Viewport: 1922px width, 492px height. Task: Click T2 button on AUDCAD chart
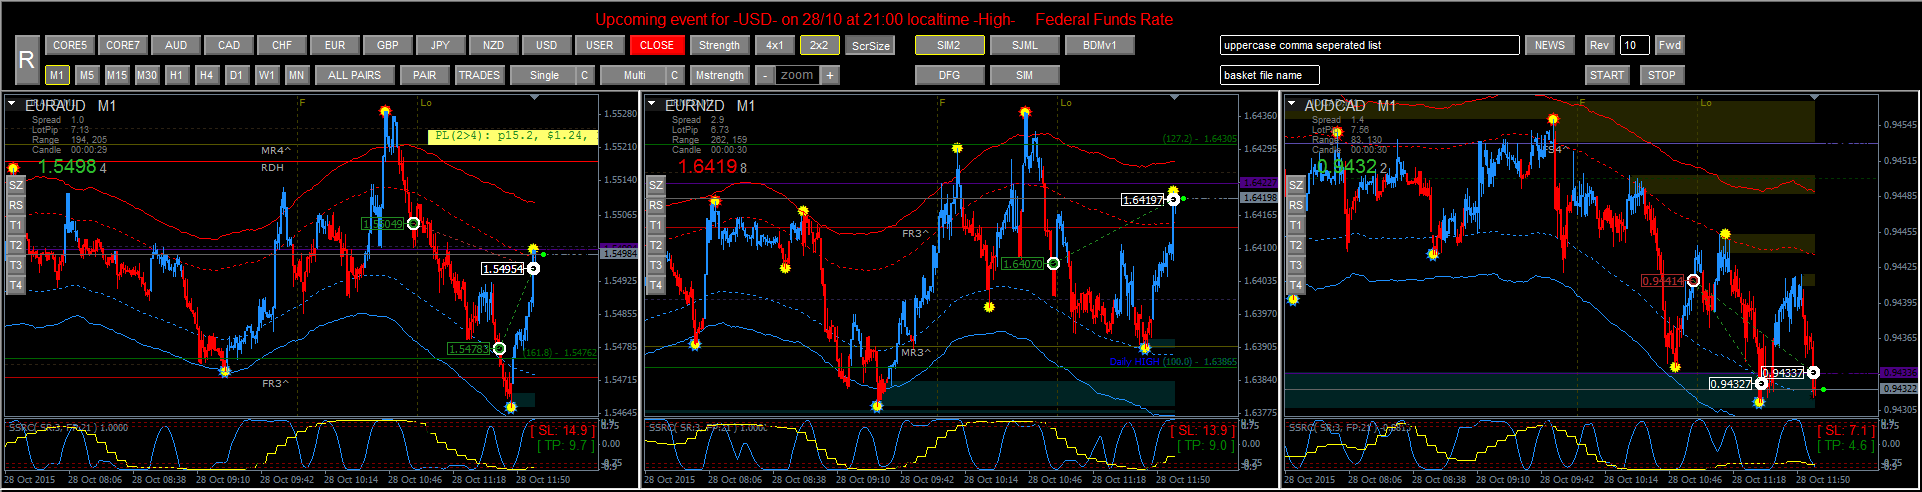[x=1296, y=245]
